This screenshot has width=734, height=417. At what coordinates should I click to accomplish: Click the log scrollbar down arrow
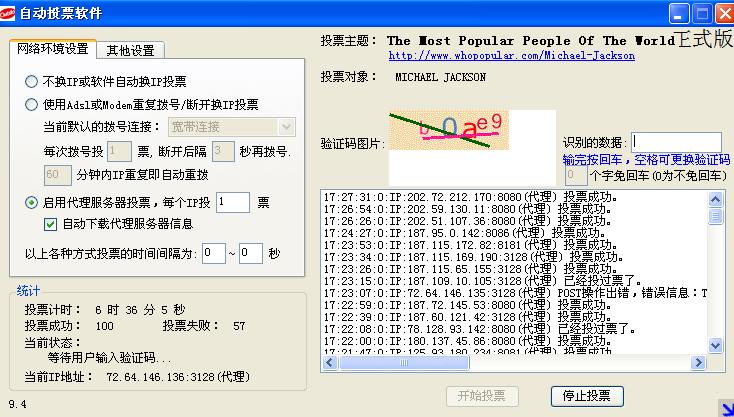[x=715, y=350]
